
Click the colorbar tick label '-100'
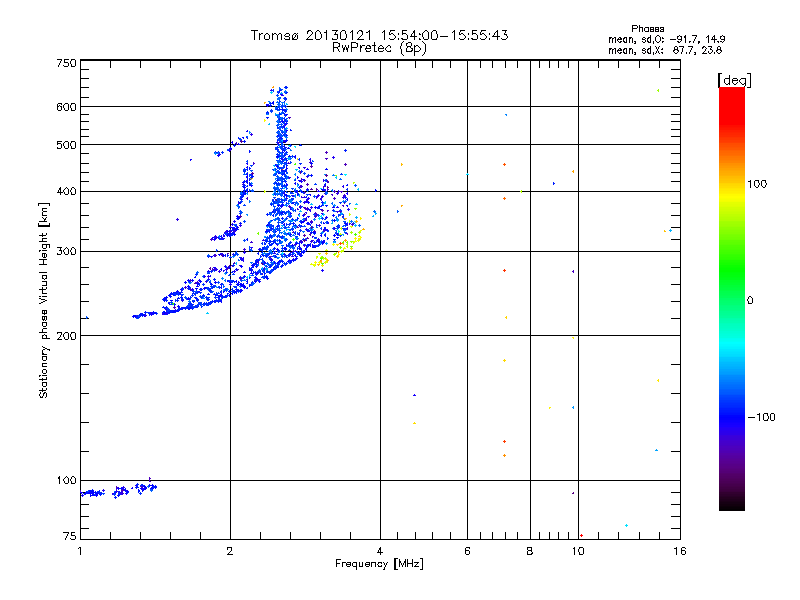pos(761,417)
